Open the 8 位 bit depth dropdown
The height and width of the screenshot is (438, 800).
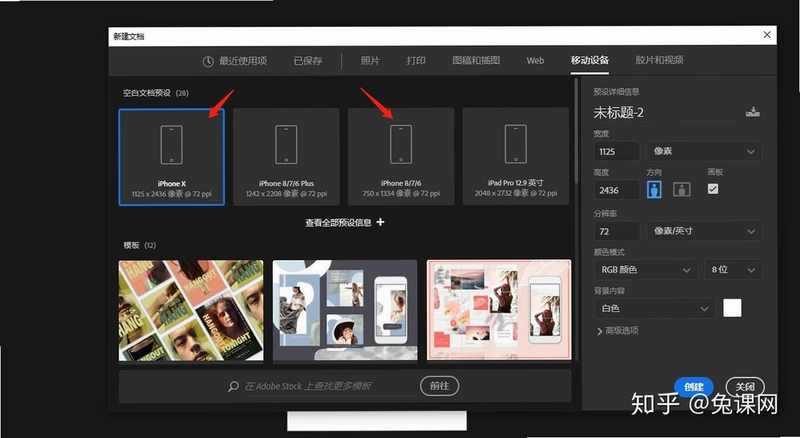click(x=733, y=270)
